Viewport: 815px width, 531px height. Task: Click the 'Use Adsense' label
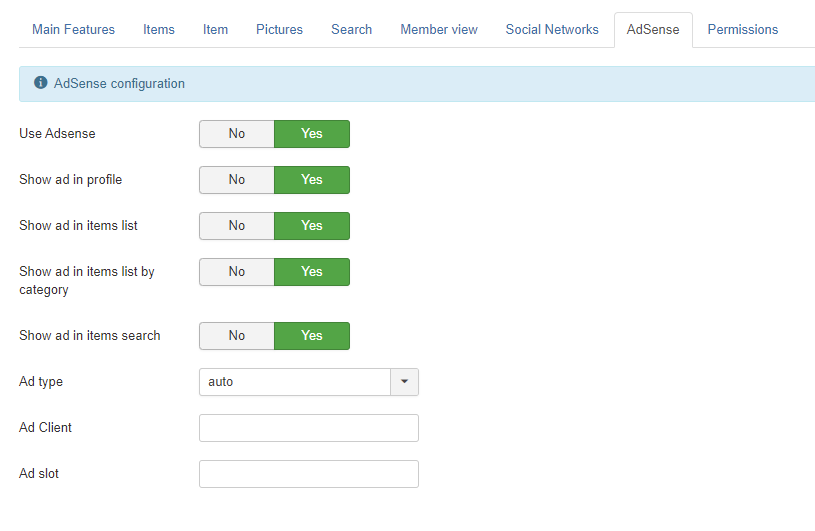pyautogui.click(x=57, y=134)
